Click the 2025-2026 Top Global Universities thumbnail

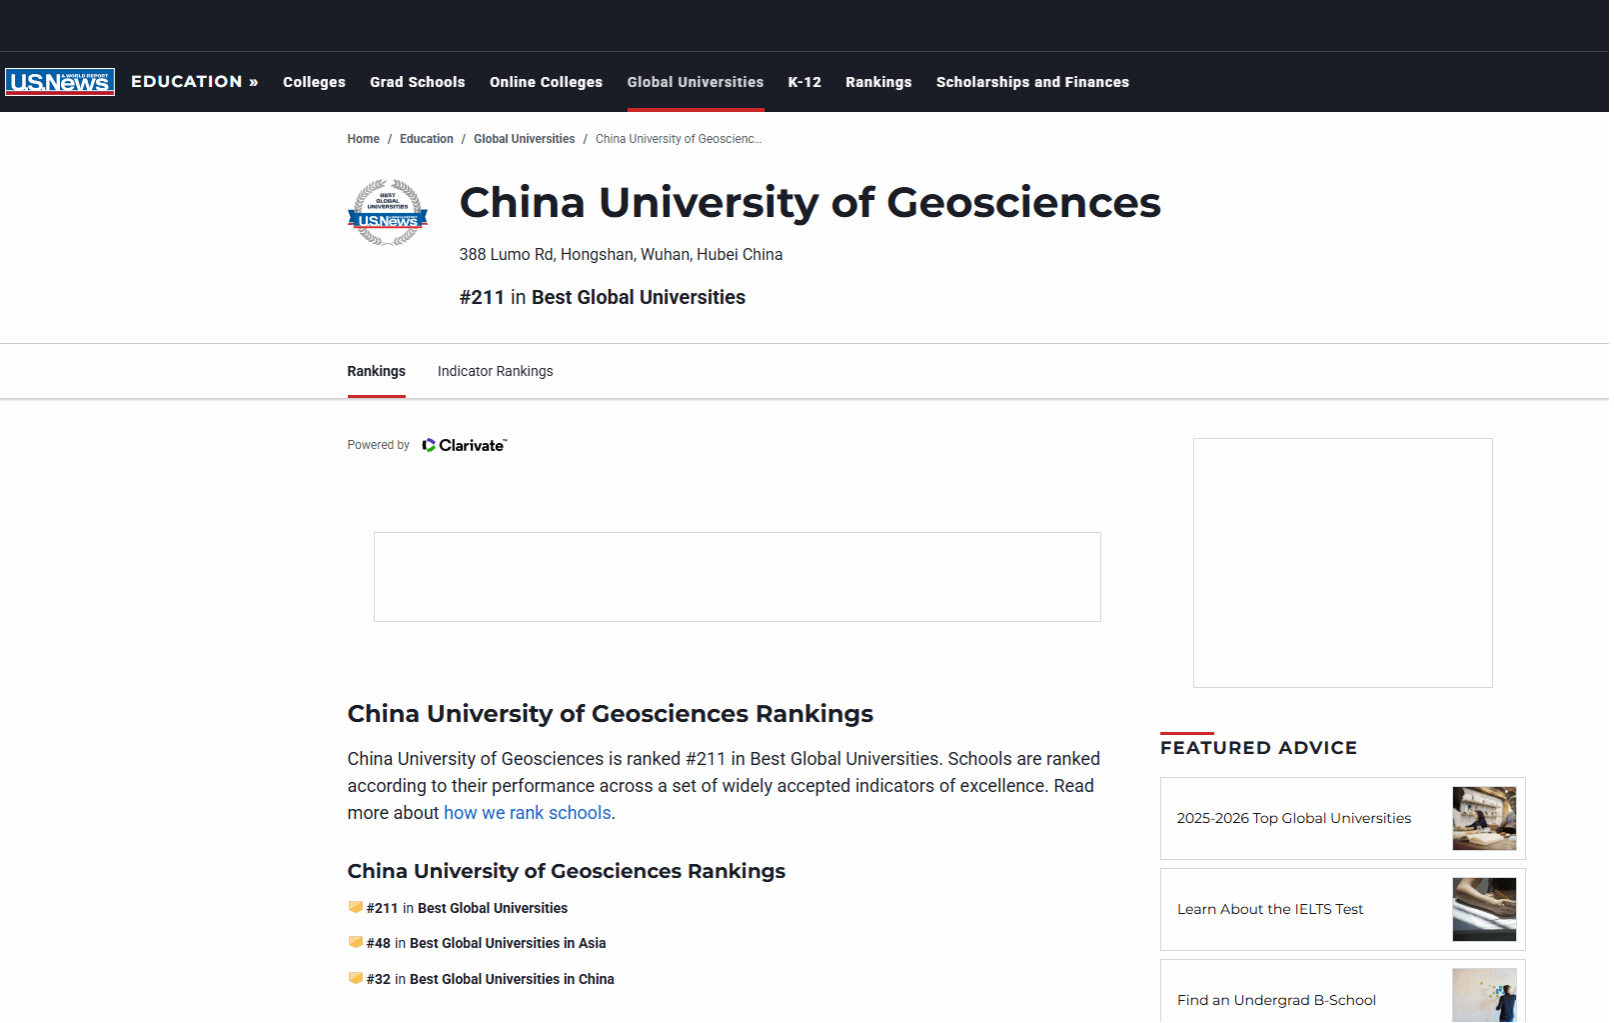[1484, 819]
